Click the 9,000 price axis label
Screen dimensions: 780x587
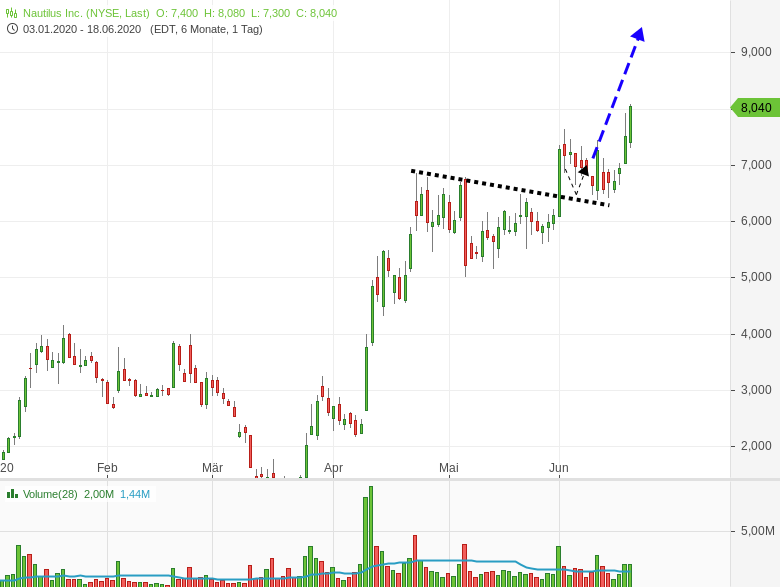pos(756,52)
